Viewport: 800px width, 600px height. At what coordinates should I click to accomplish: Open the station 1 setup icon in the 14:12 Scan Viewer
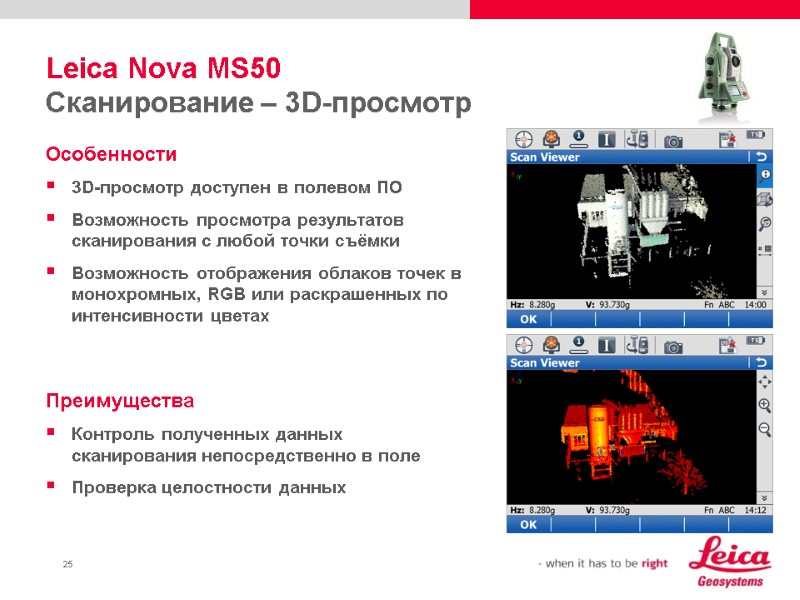click(x=578, y=344)
